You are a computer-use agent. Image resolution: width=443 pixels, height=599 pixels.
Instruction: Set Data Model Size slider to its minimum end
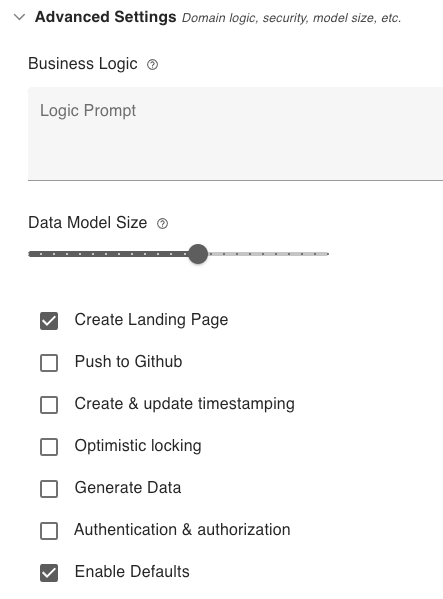30,254
